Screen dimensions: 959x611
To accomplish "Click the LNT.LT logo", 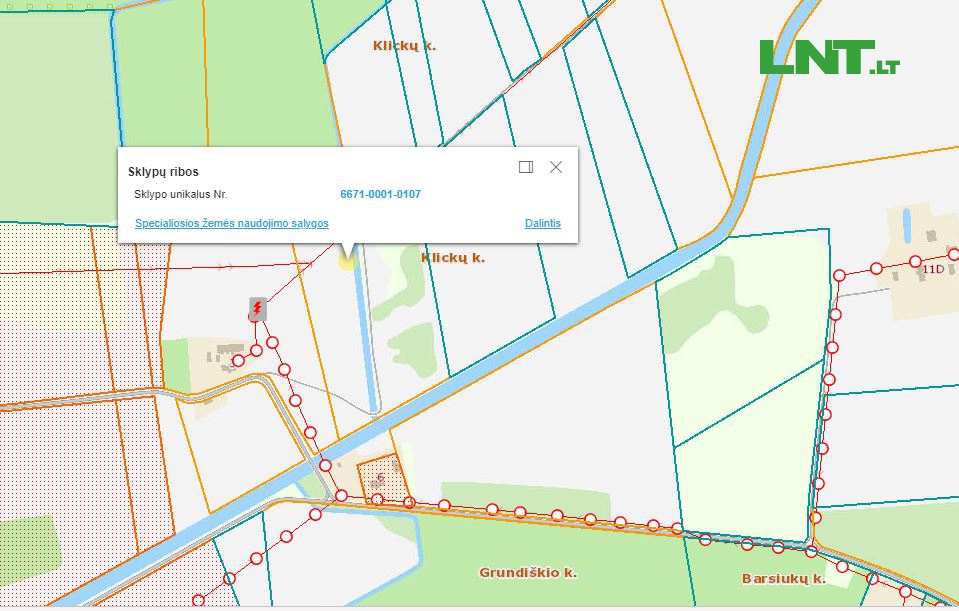I will (829, 57).
